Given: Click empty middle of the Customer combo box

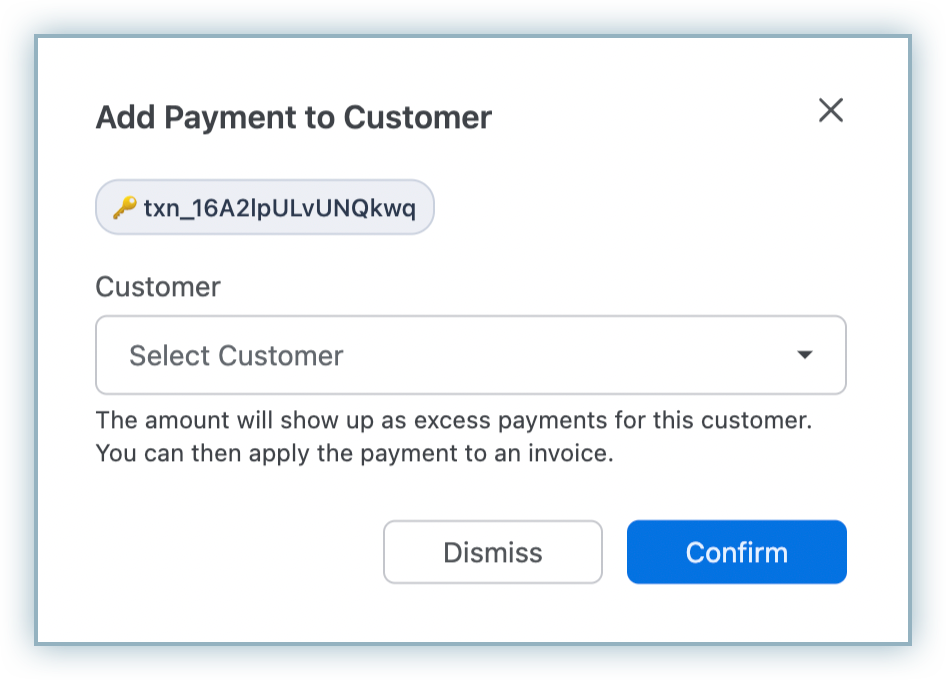Looking at the screenshot, I should 560,355.
